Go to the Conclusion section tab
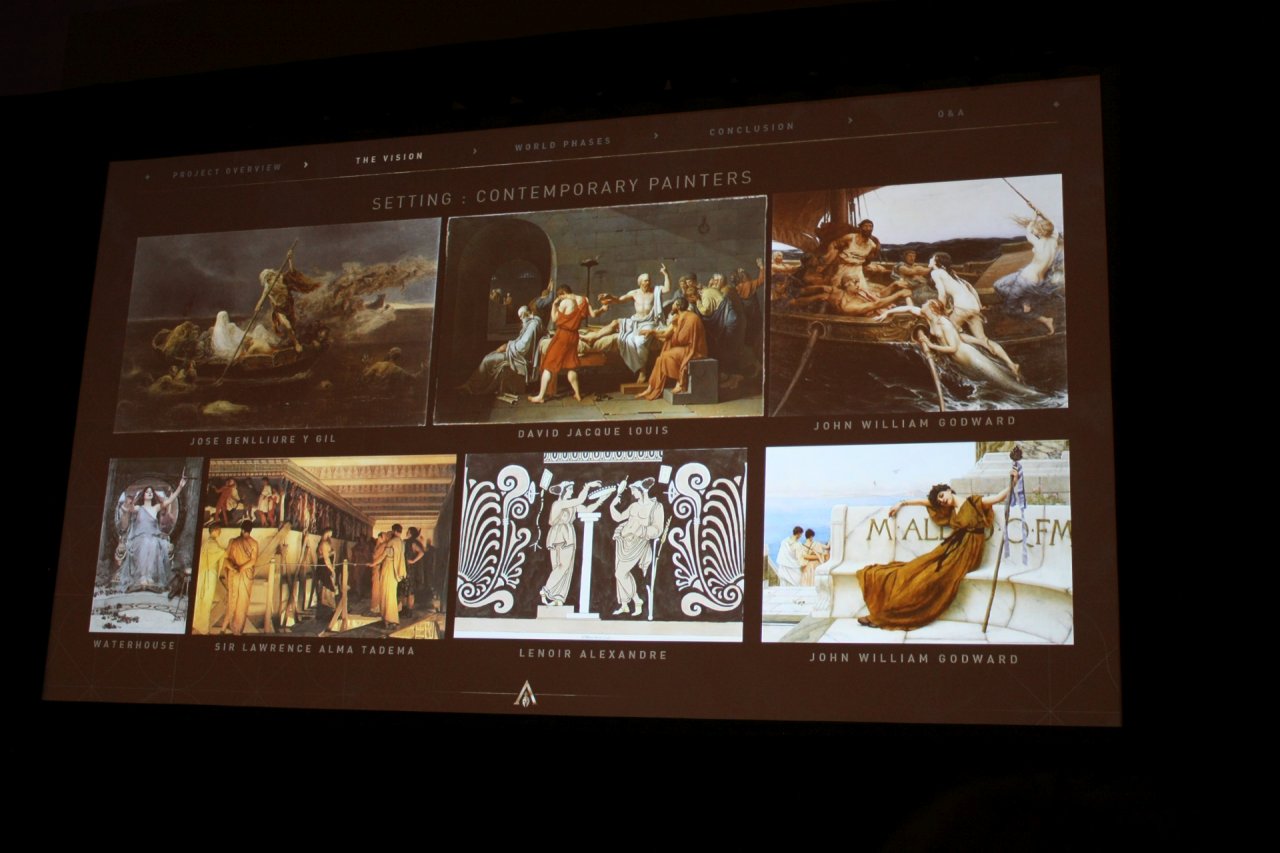 751,129
